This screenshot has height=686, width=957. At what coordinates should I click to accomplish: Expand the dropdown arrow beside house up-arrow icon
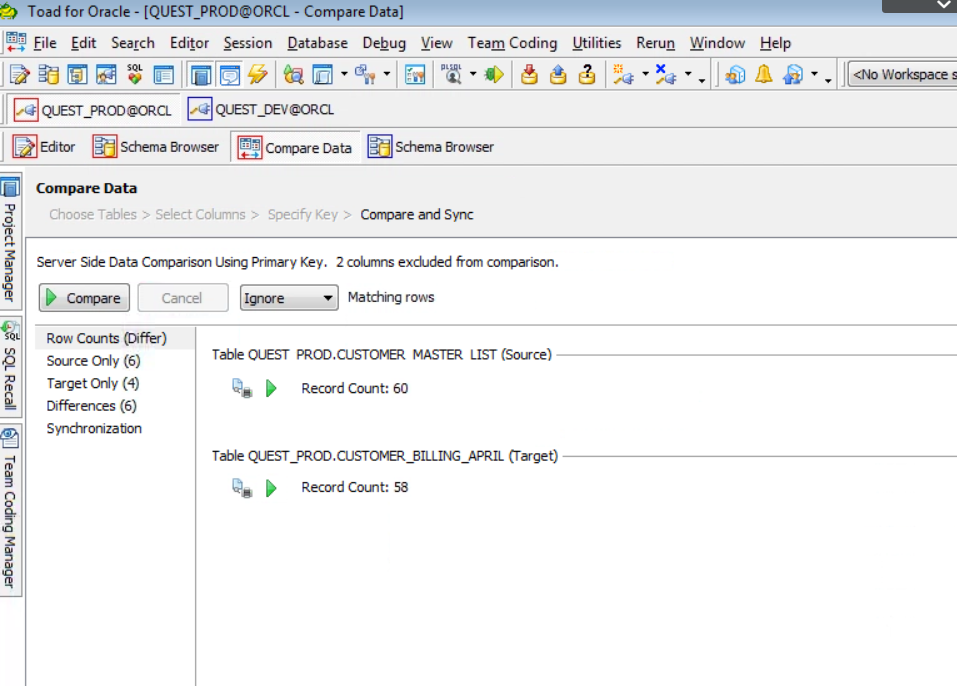click(x=814, y=74)
